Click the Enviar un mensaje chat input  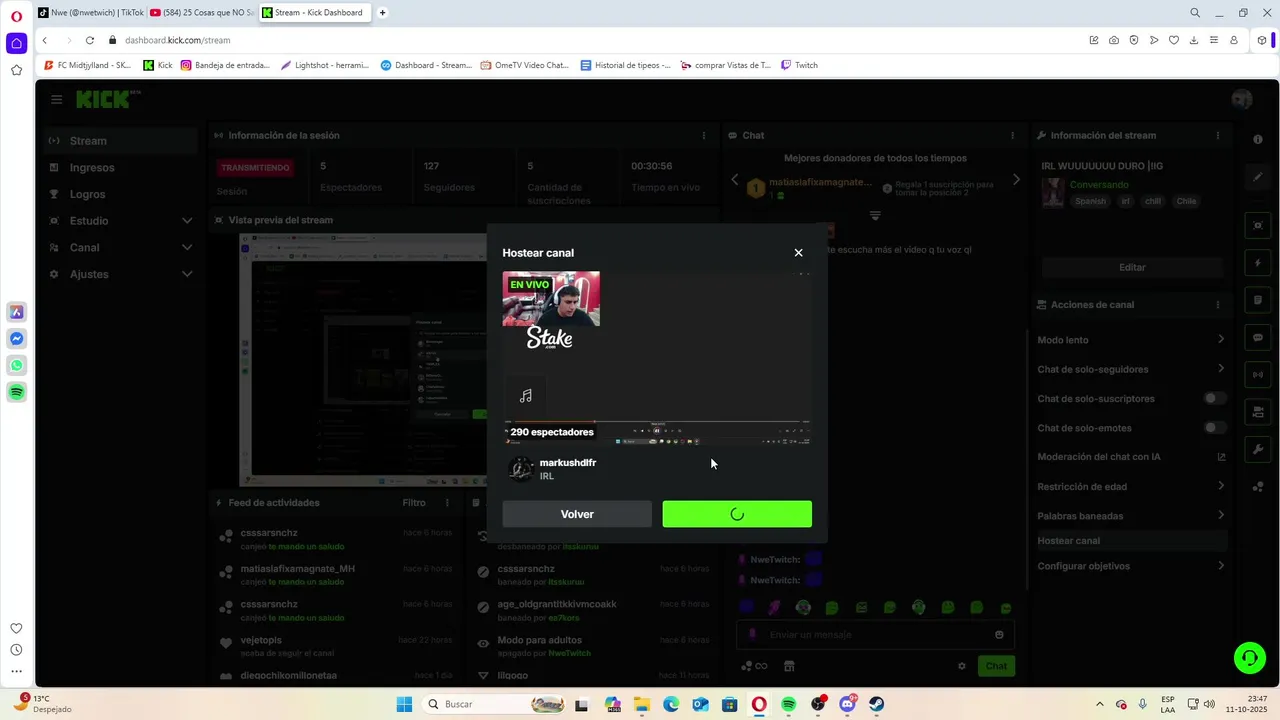click(875, 634)
